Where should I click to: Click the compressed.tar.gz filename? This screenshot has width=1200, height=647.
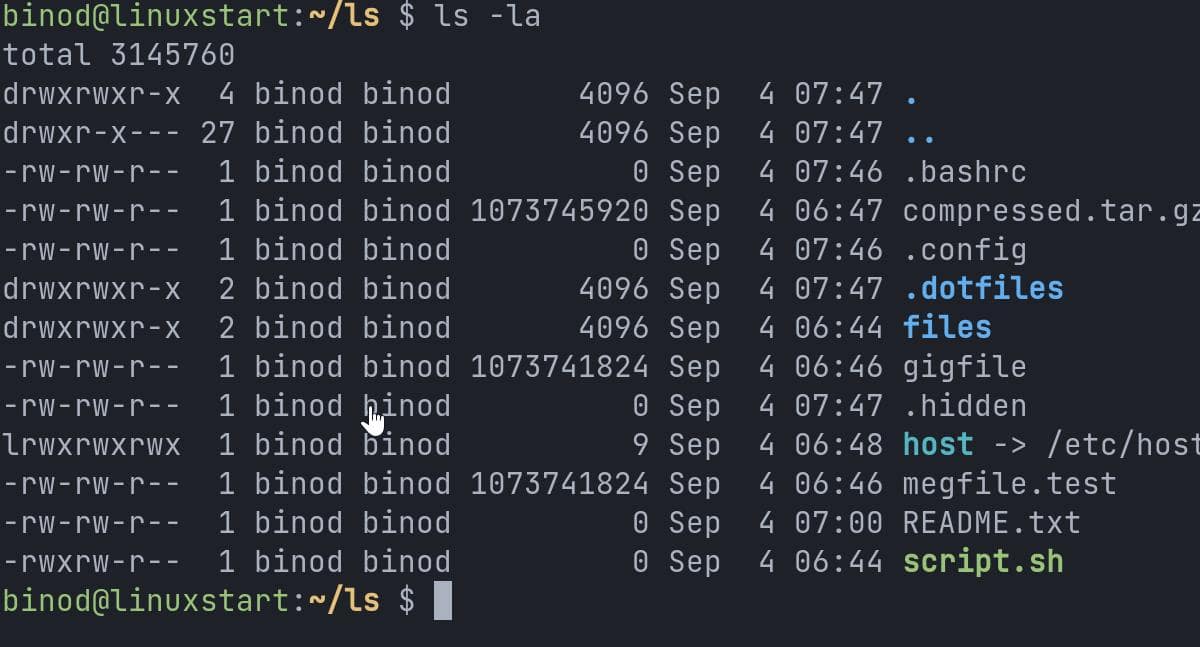[x=1050, y=211]
